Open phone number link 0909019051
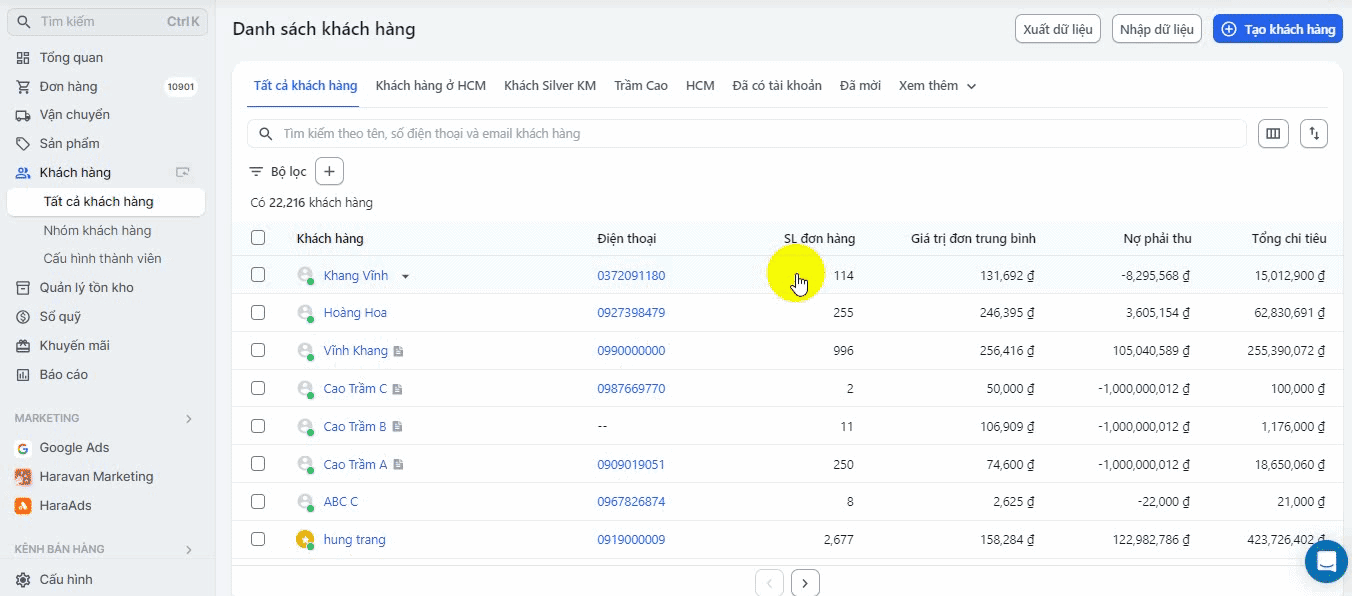Image resolution: width=1352 pixels, height=596 pixels. 631,465
